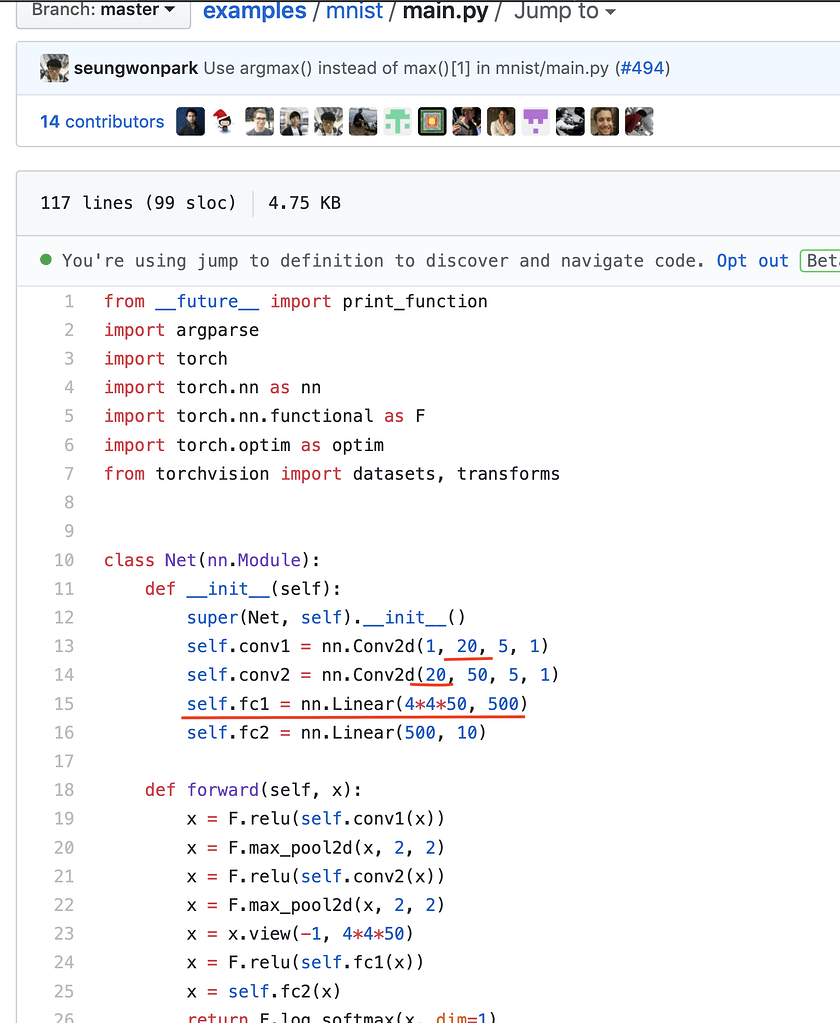Select line number 15 in the gutter

tap(64, 704)
